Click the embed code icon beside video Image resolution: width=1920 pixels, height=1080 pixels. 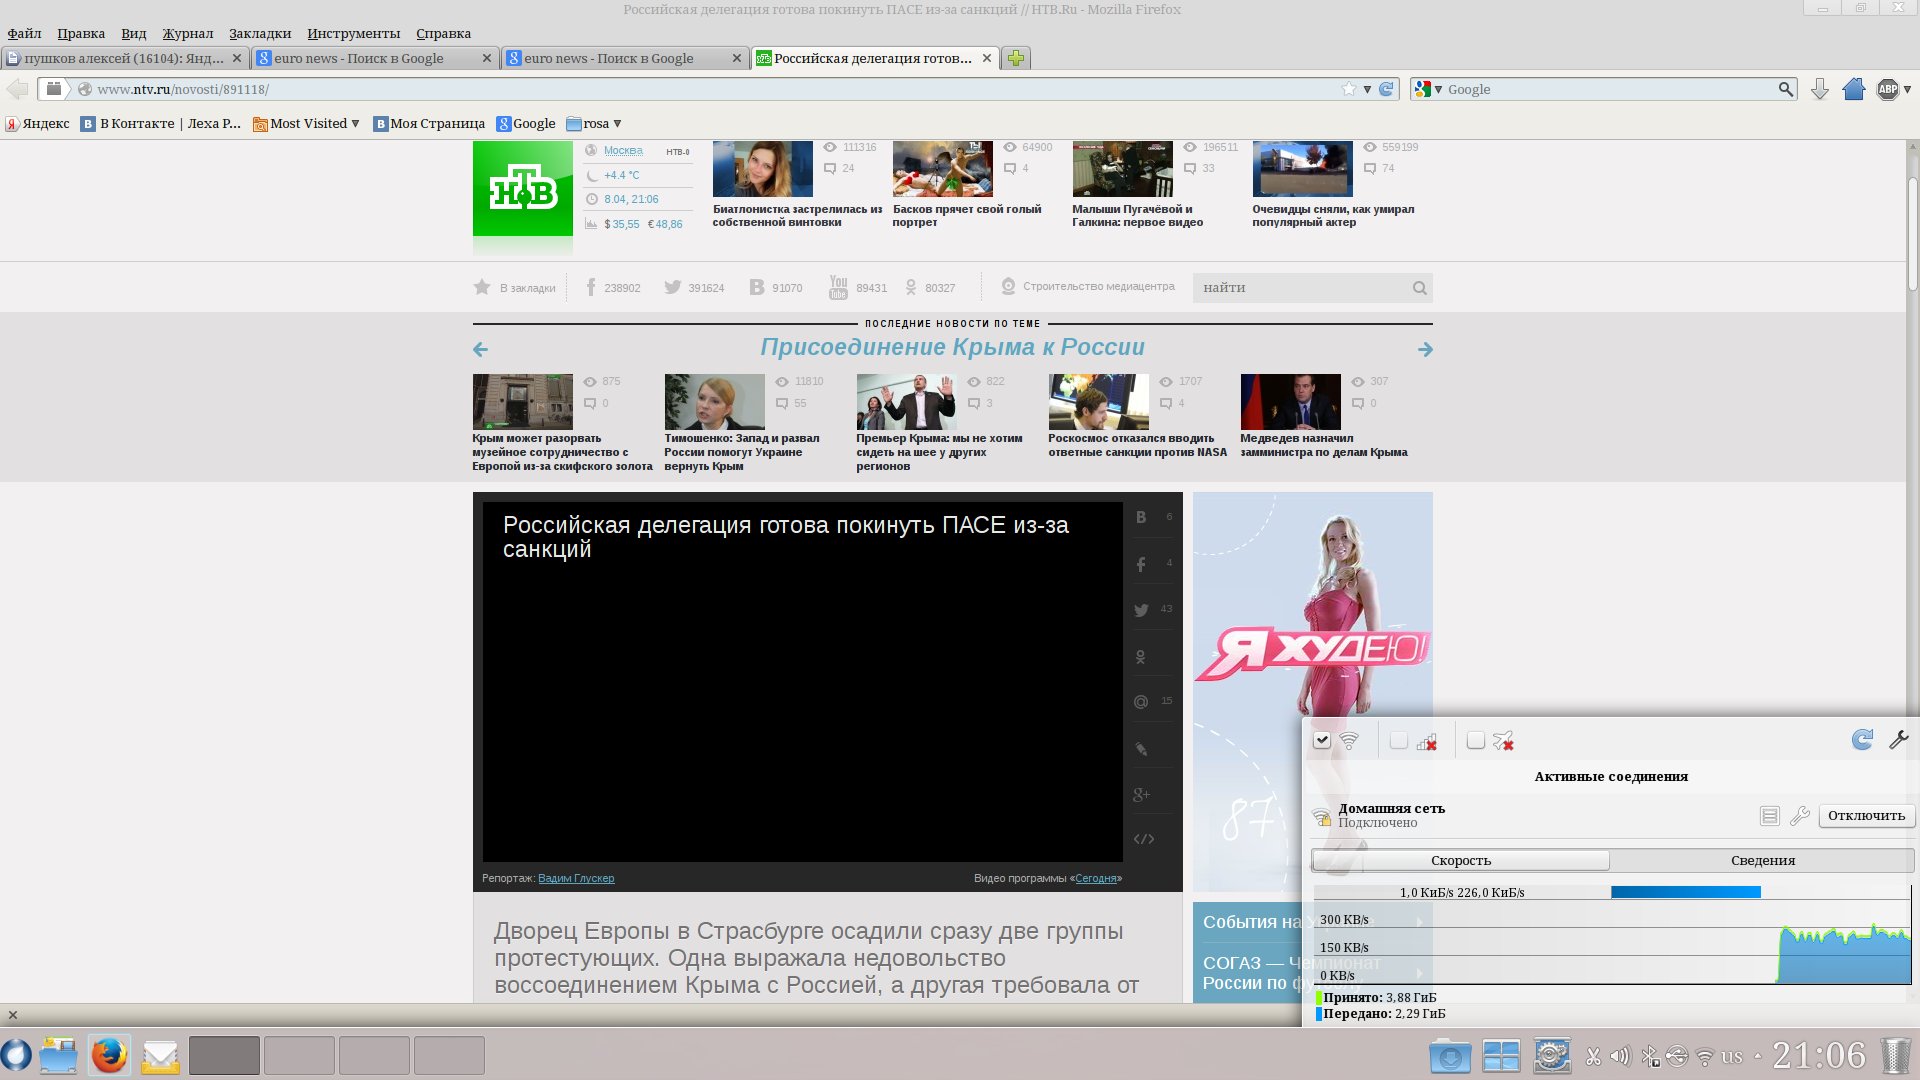(1144, 839)
